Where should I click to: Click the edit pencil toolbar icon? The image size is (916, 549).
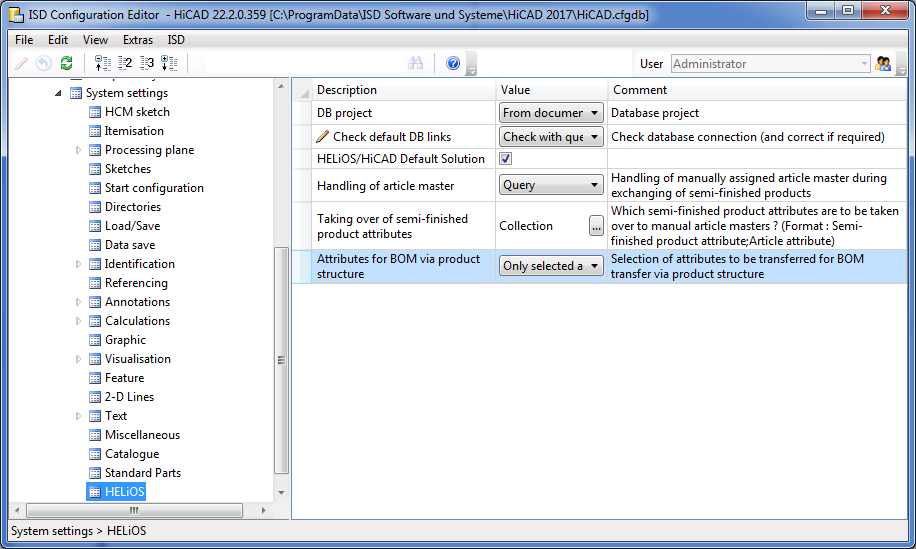22,63
